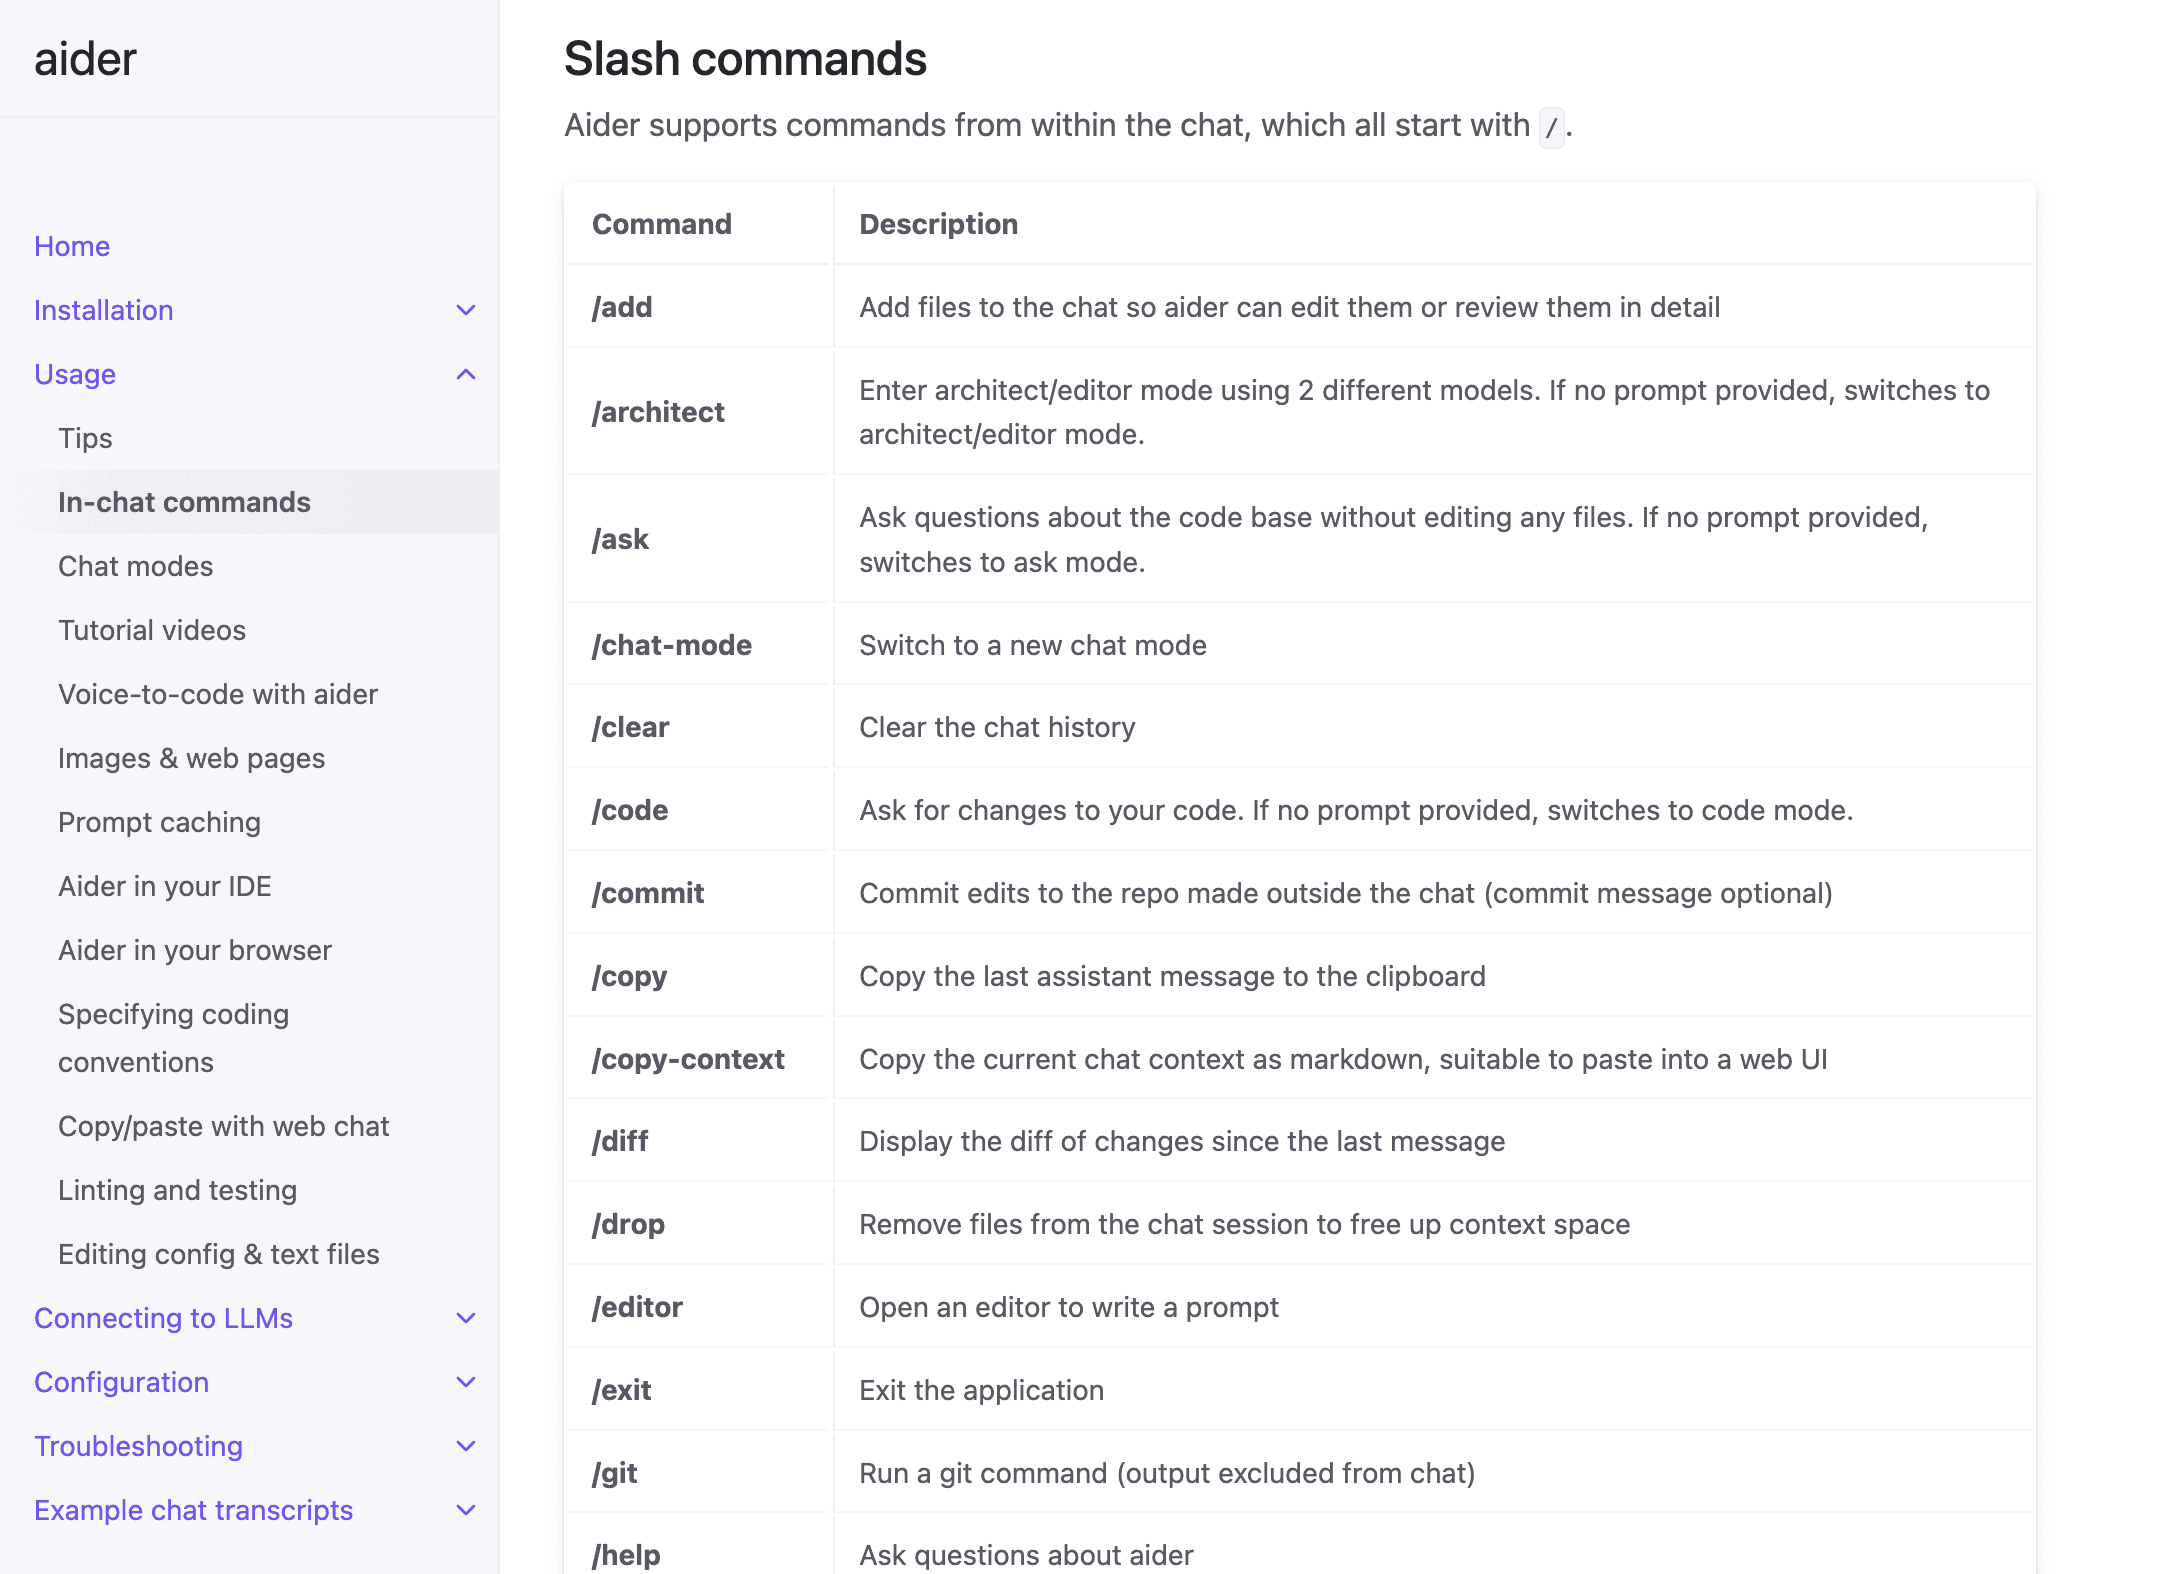Open the Home page link
Screen dimensions: 2160x1574
tap(71, 246)
